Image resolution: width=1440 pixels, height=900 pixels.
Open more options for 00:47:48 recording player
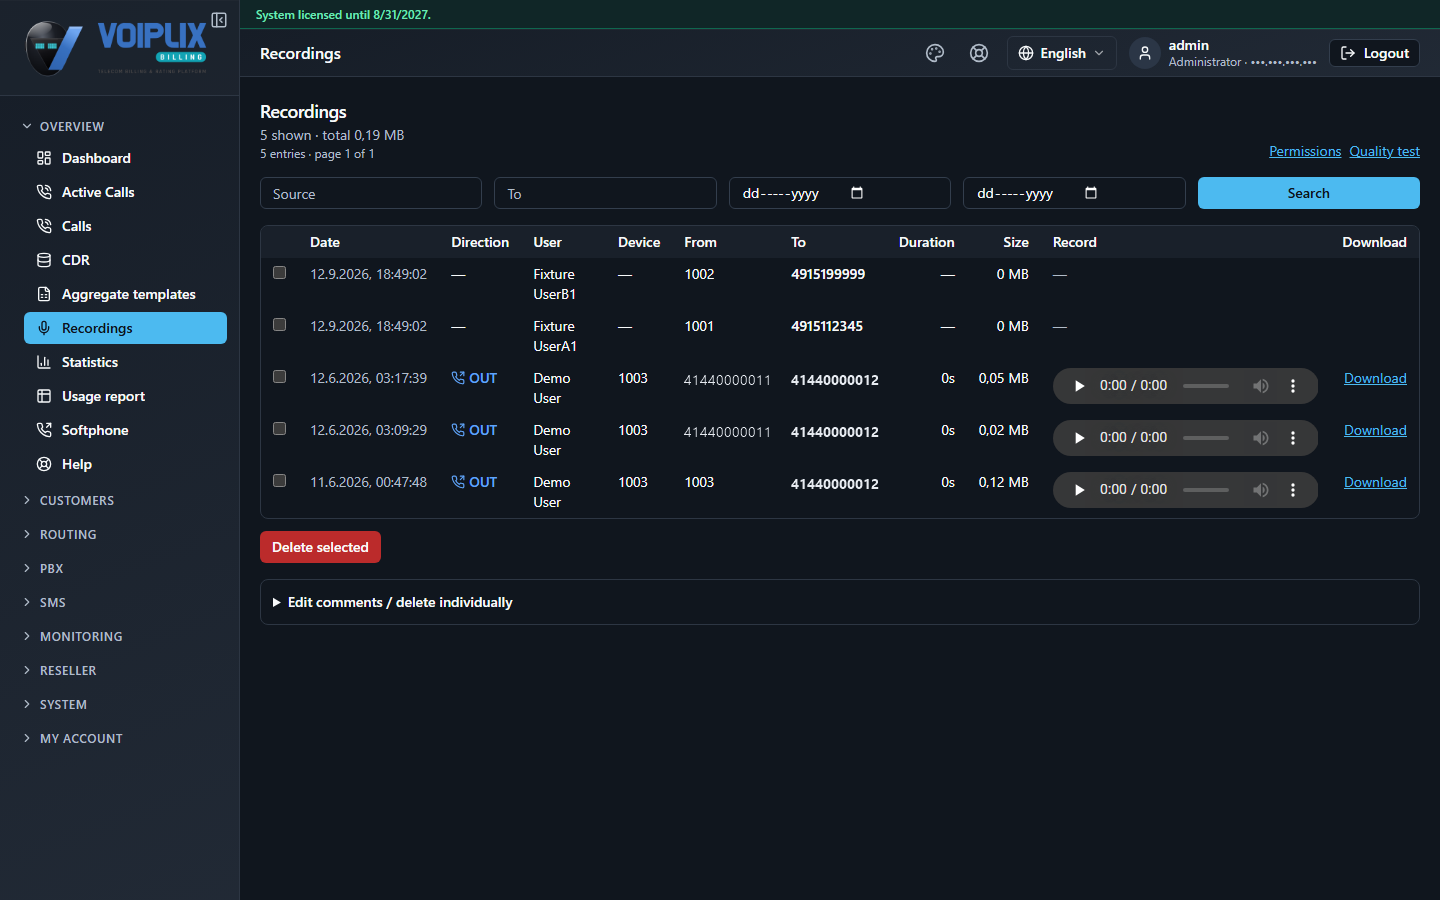pyautogui.click(x=1293, y=490)
